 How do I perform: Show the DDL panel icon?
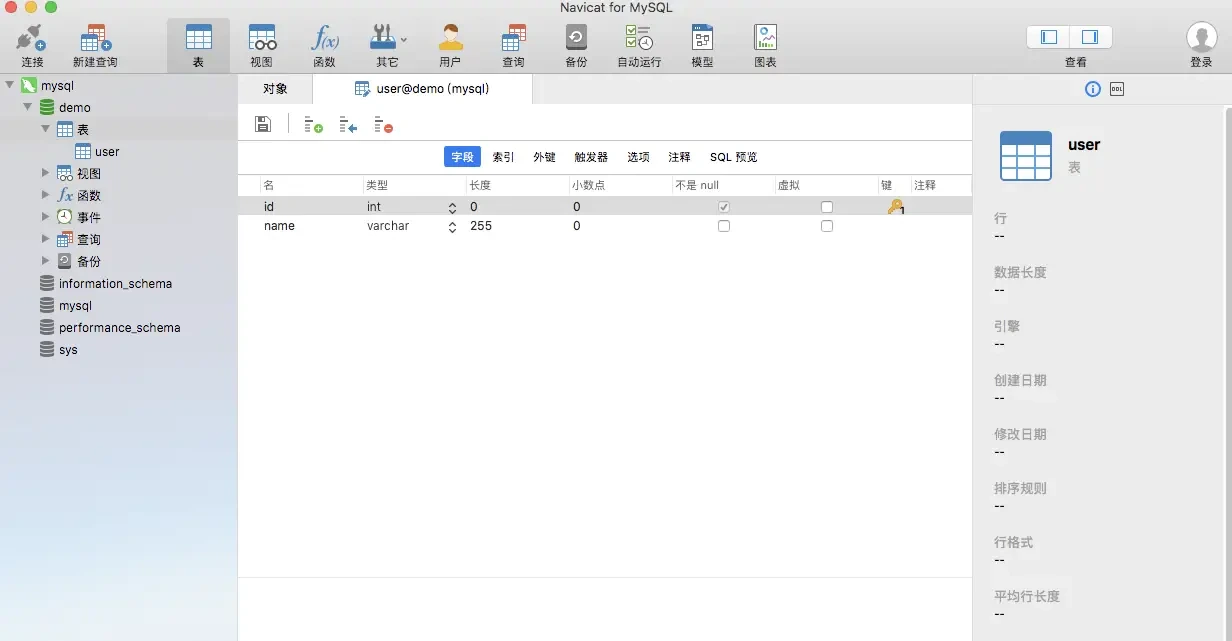(1117, 89)
